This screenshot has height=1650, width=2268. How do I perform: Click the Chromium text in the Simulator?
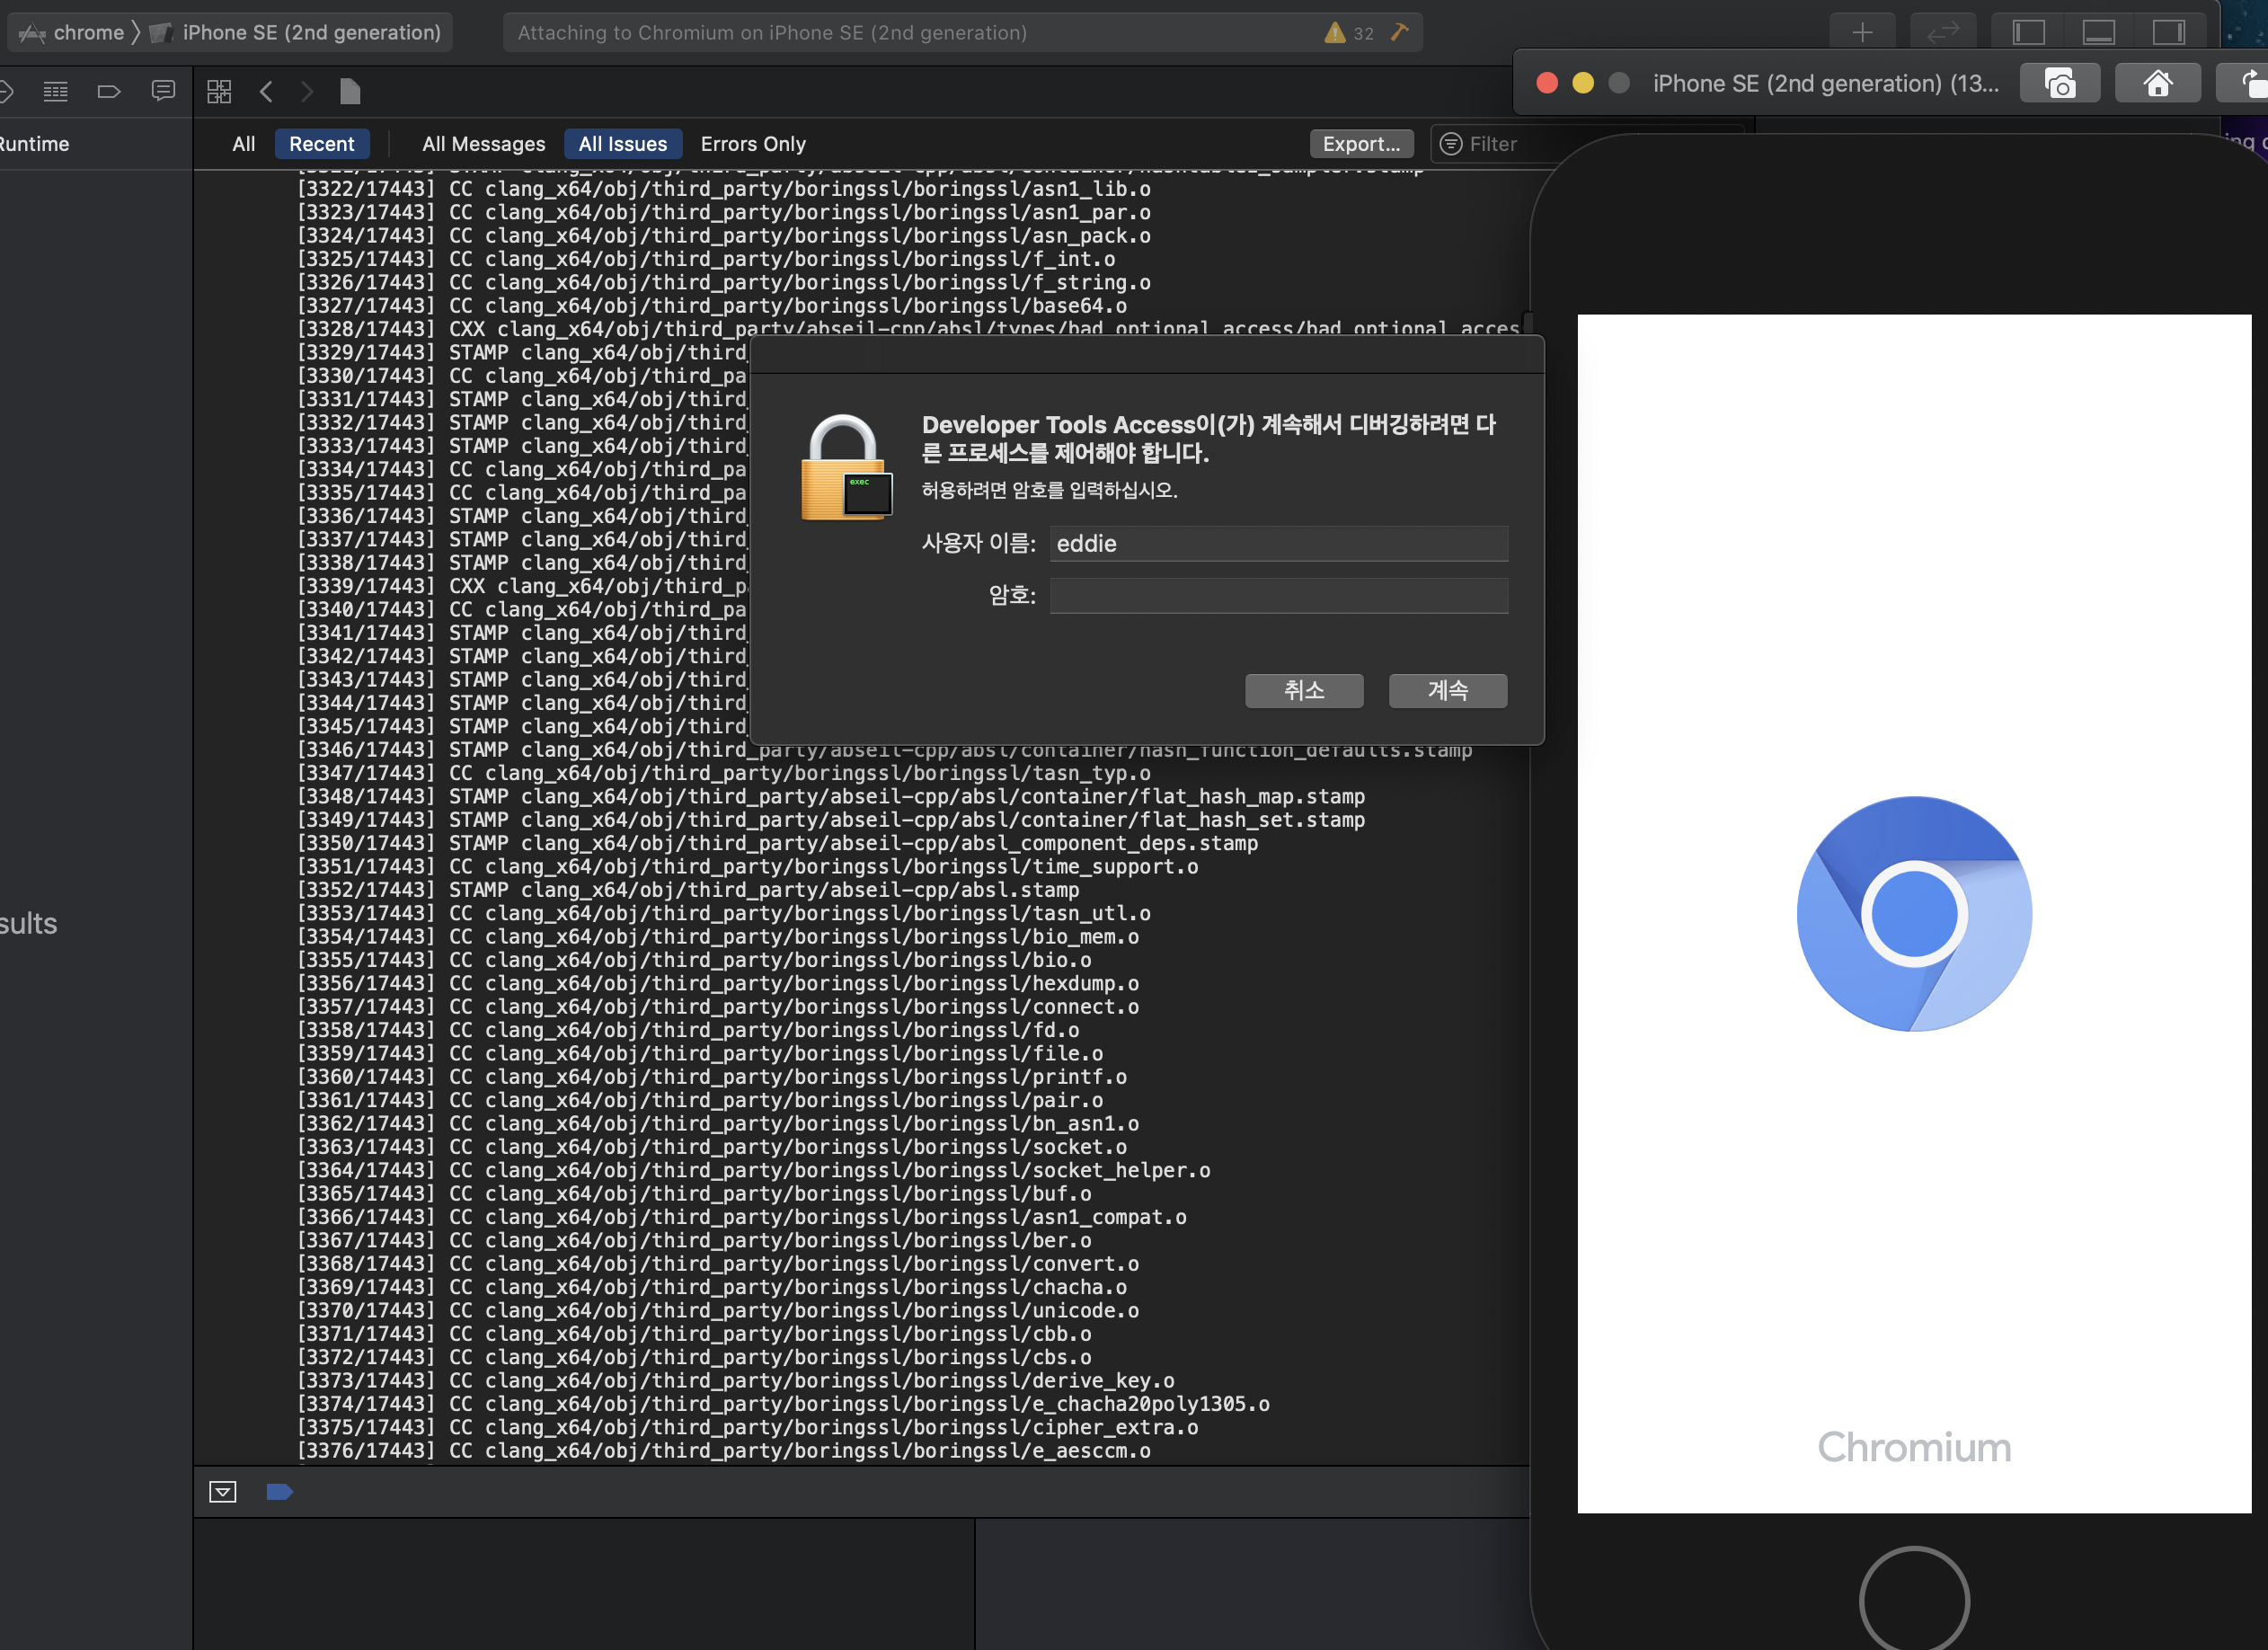tap(1914, 1447)
